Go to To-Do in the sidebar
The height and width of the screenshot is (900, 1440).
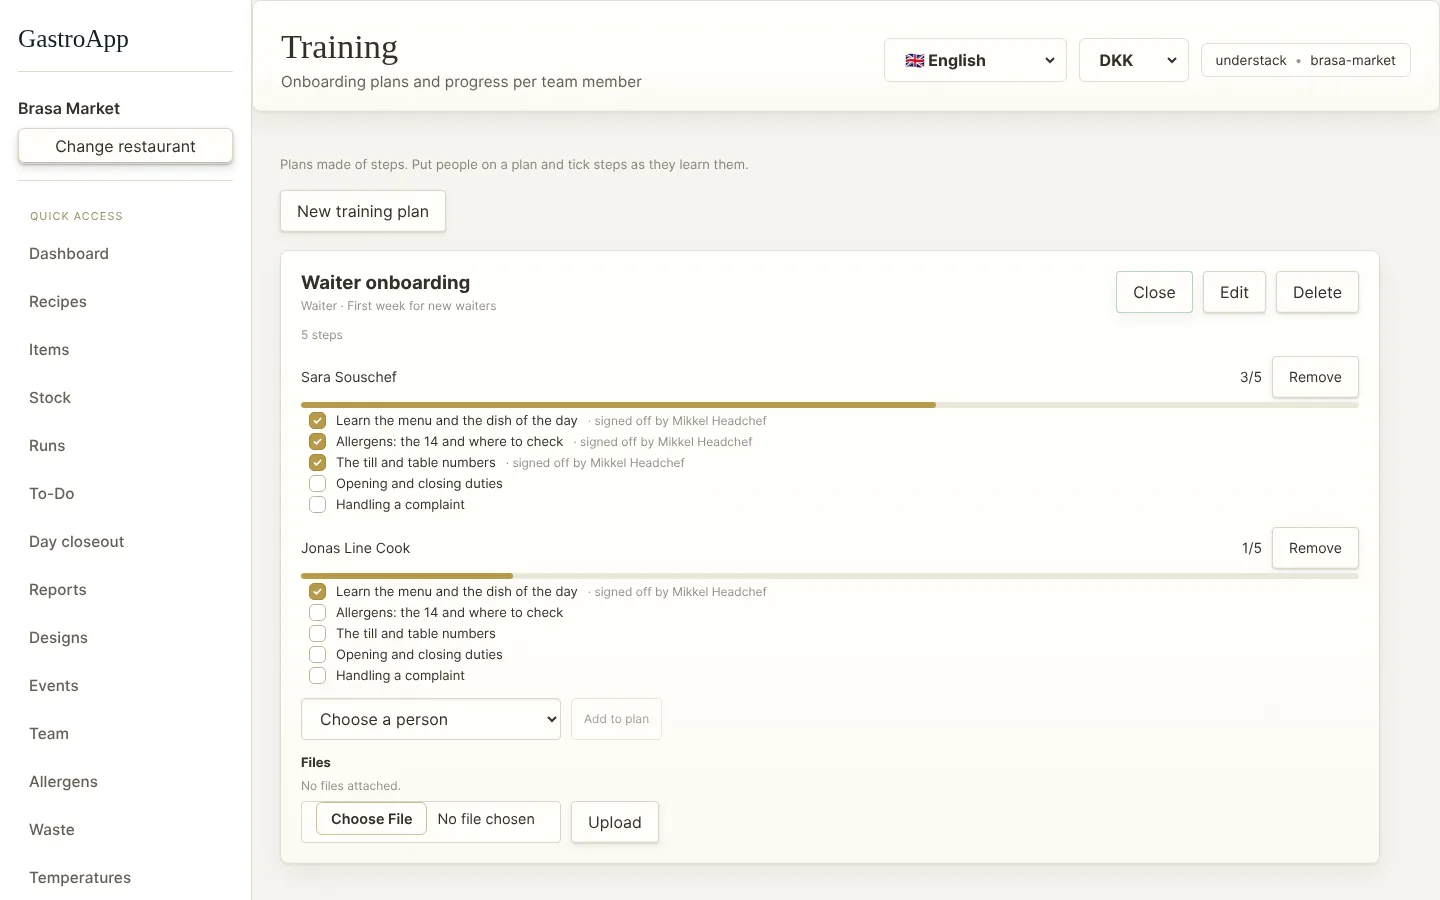pyautogui.click(x=52, y=494)
